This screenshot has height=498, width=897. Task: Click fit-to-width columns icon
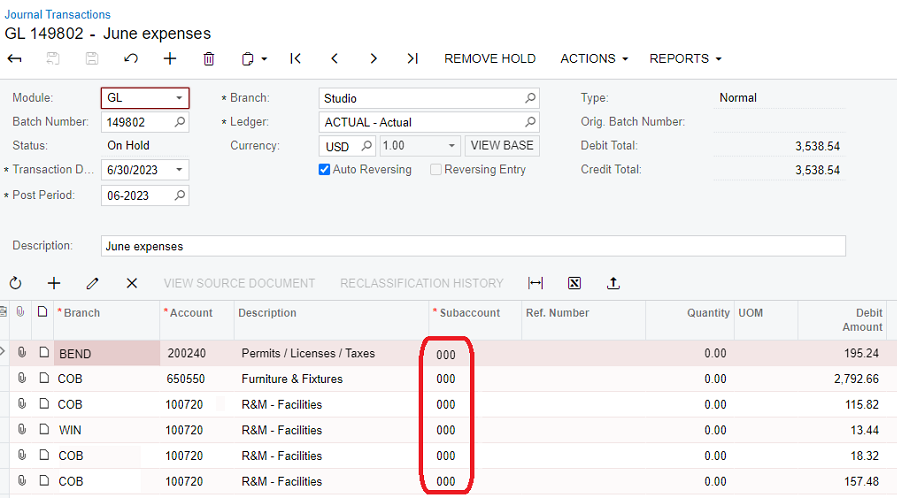(535, 283)
